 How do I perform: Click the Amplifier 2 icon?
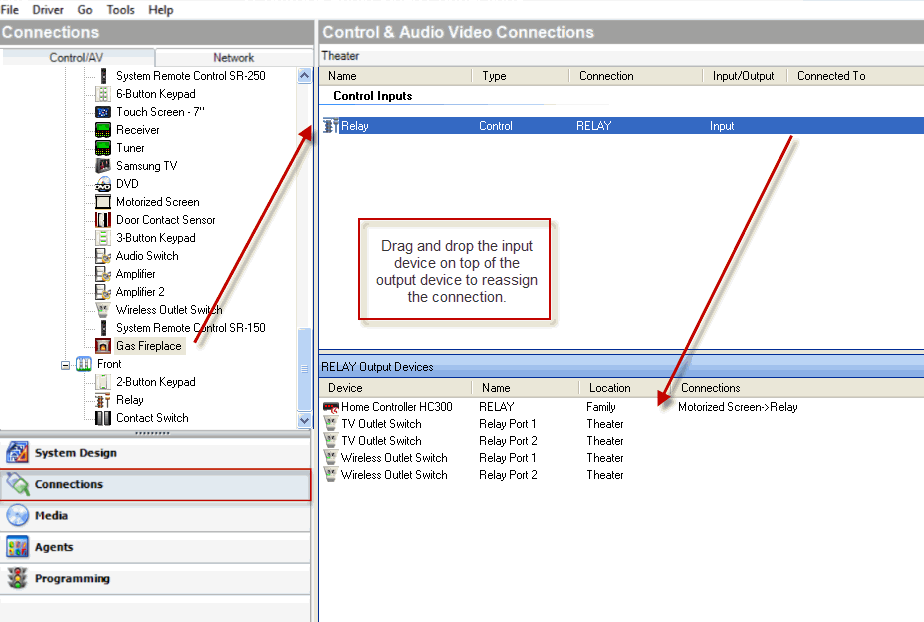103,292
